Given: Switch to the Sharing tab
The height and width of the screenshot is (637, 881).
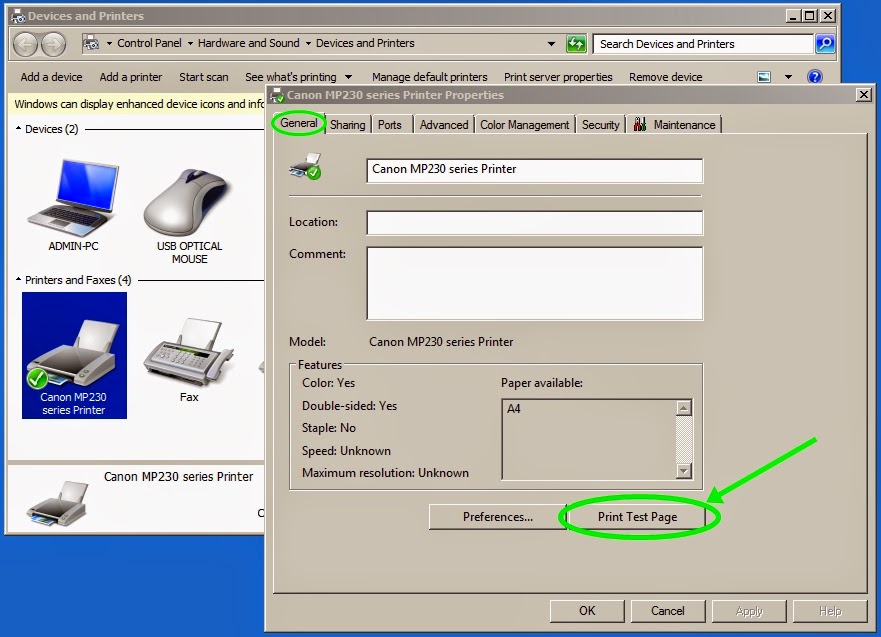Looking at the screenshot, I should pos(347,125).
